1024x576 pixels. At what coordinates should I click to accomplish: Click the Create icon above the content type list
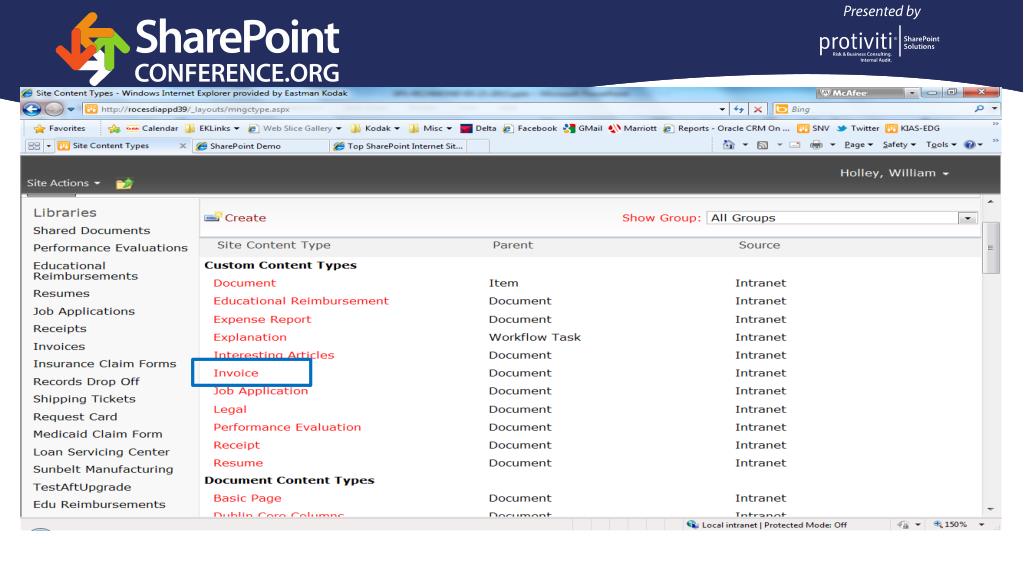[x=212, y=217]
